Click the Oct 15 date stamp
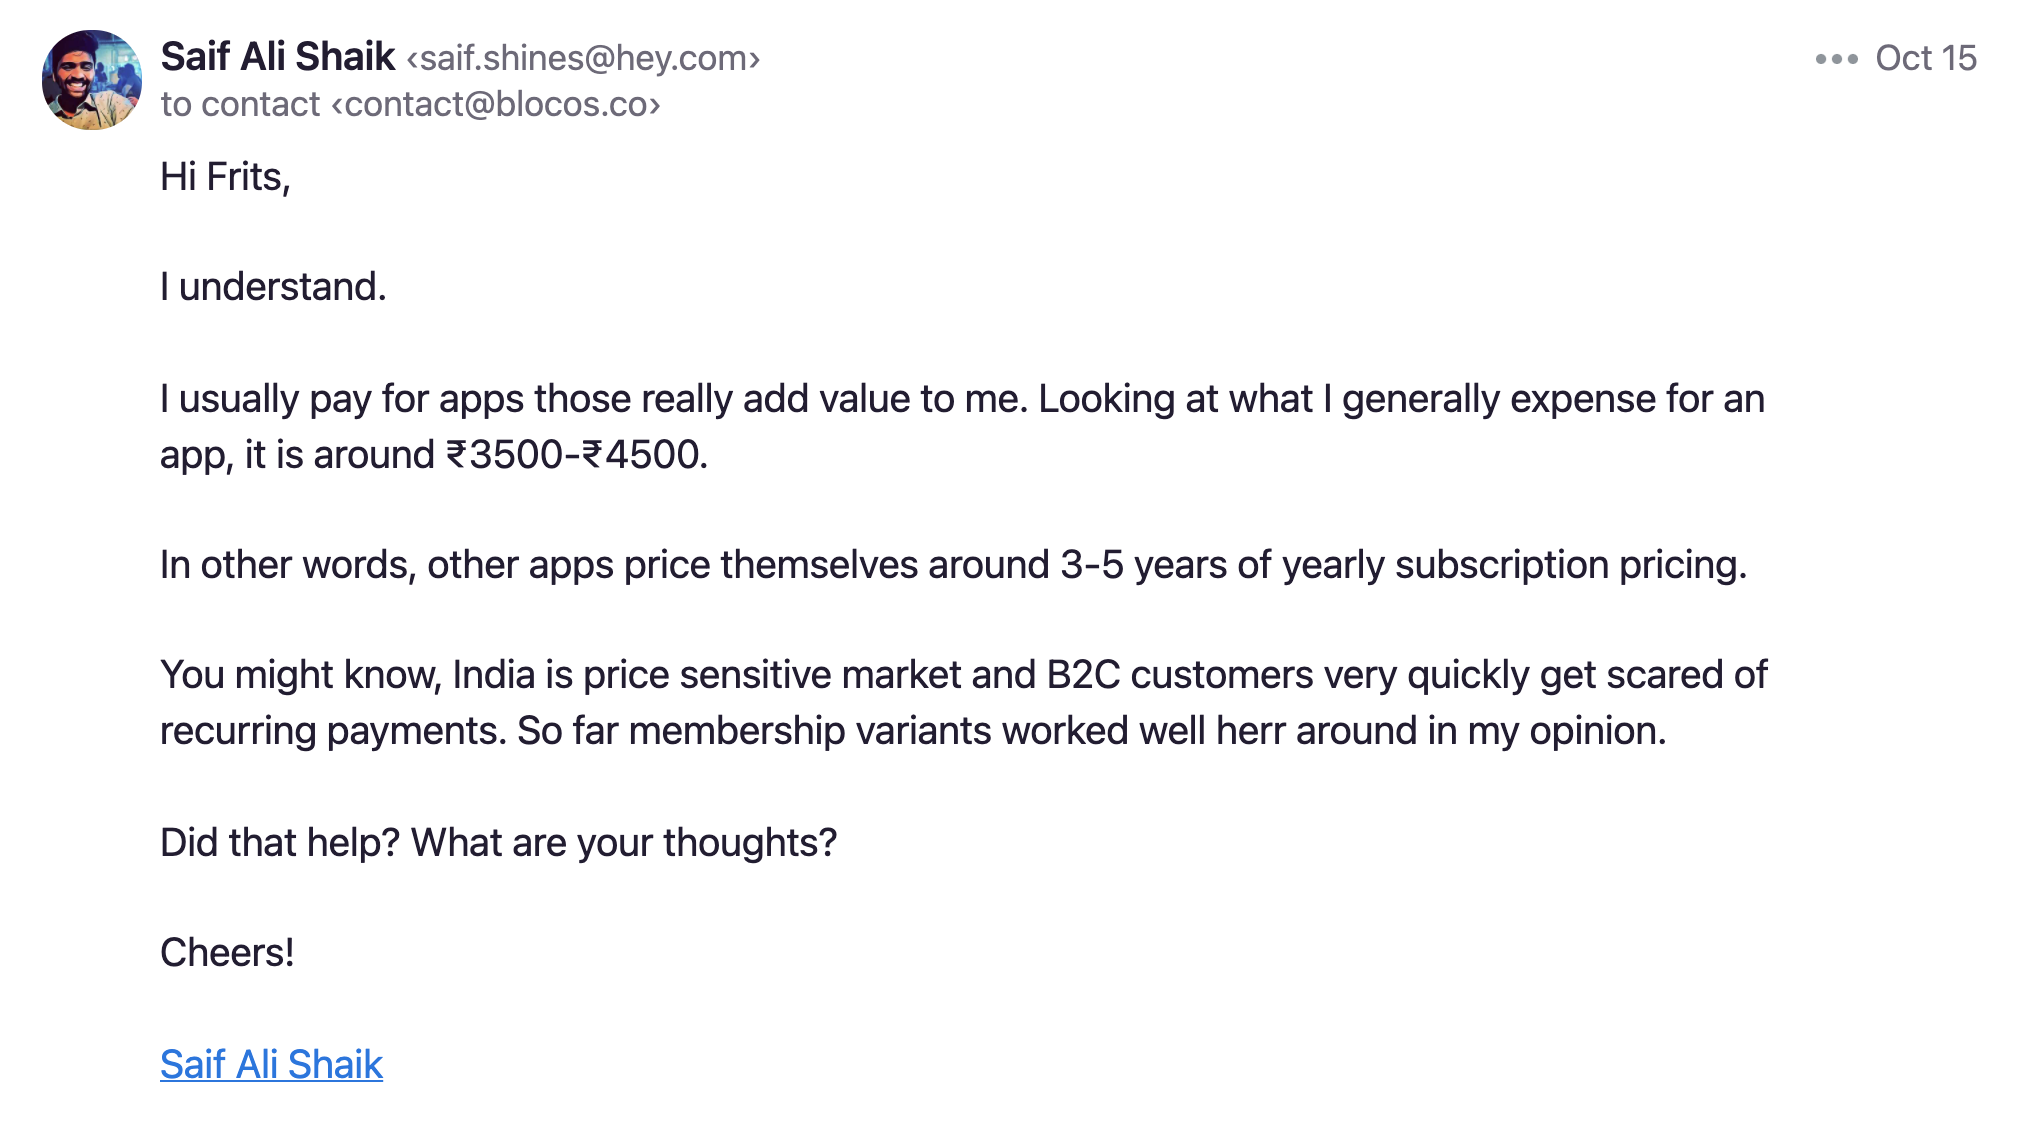Screen dimensions: 2028x1128 pos(1926,58)
